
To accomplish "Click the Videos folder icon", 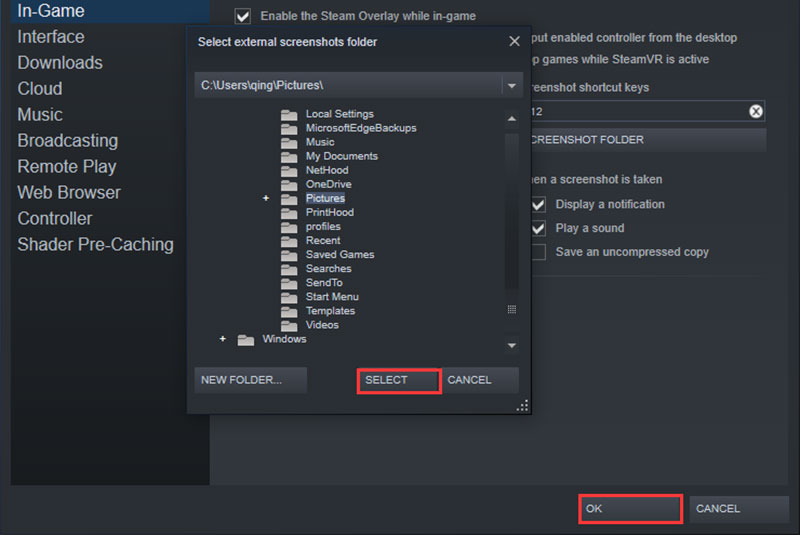I will coord(289,325).
